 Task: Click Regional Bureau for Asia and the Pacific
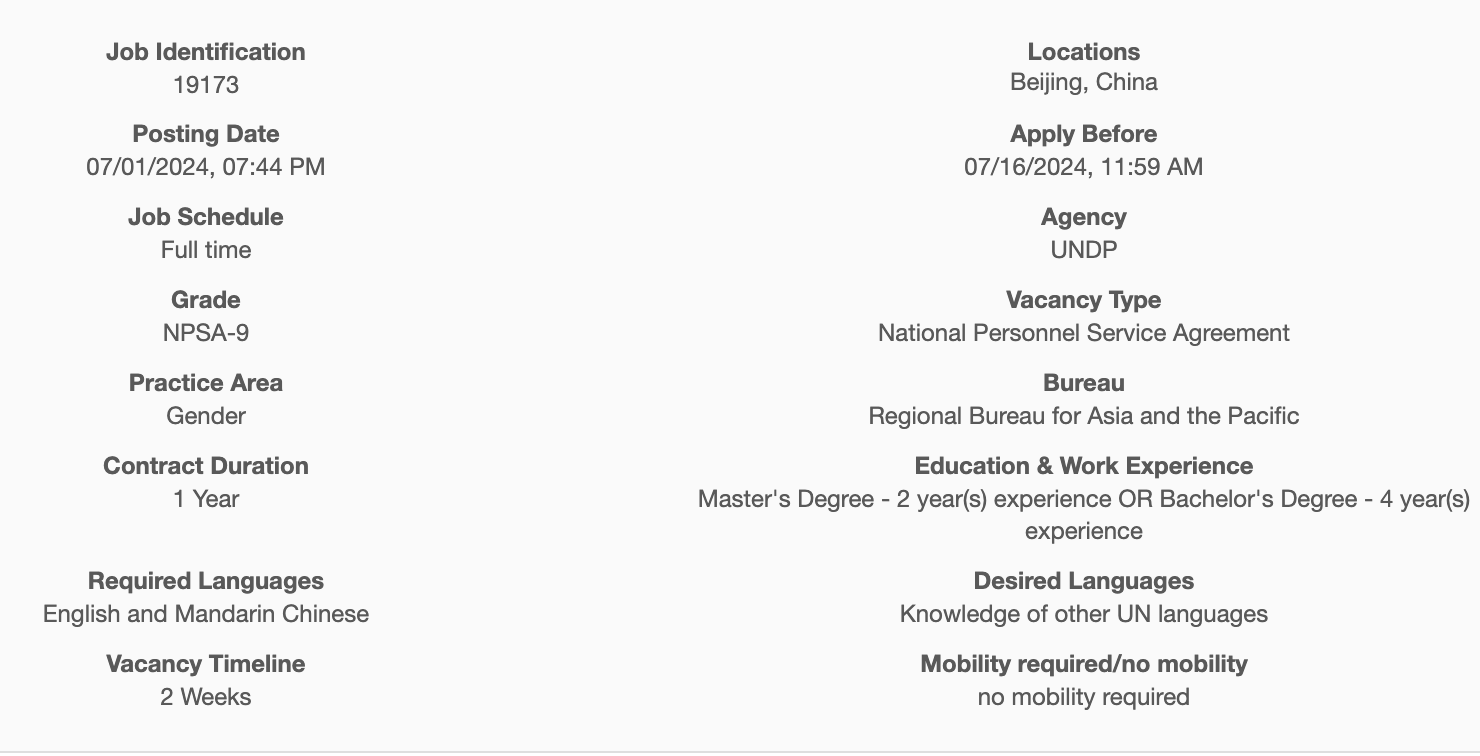tap(1084, 416)
